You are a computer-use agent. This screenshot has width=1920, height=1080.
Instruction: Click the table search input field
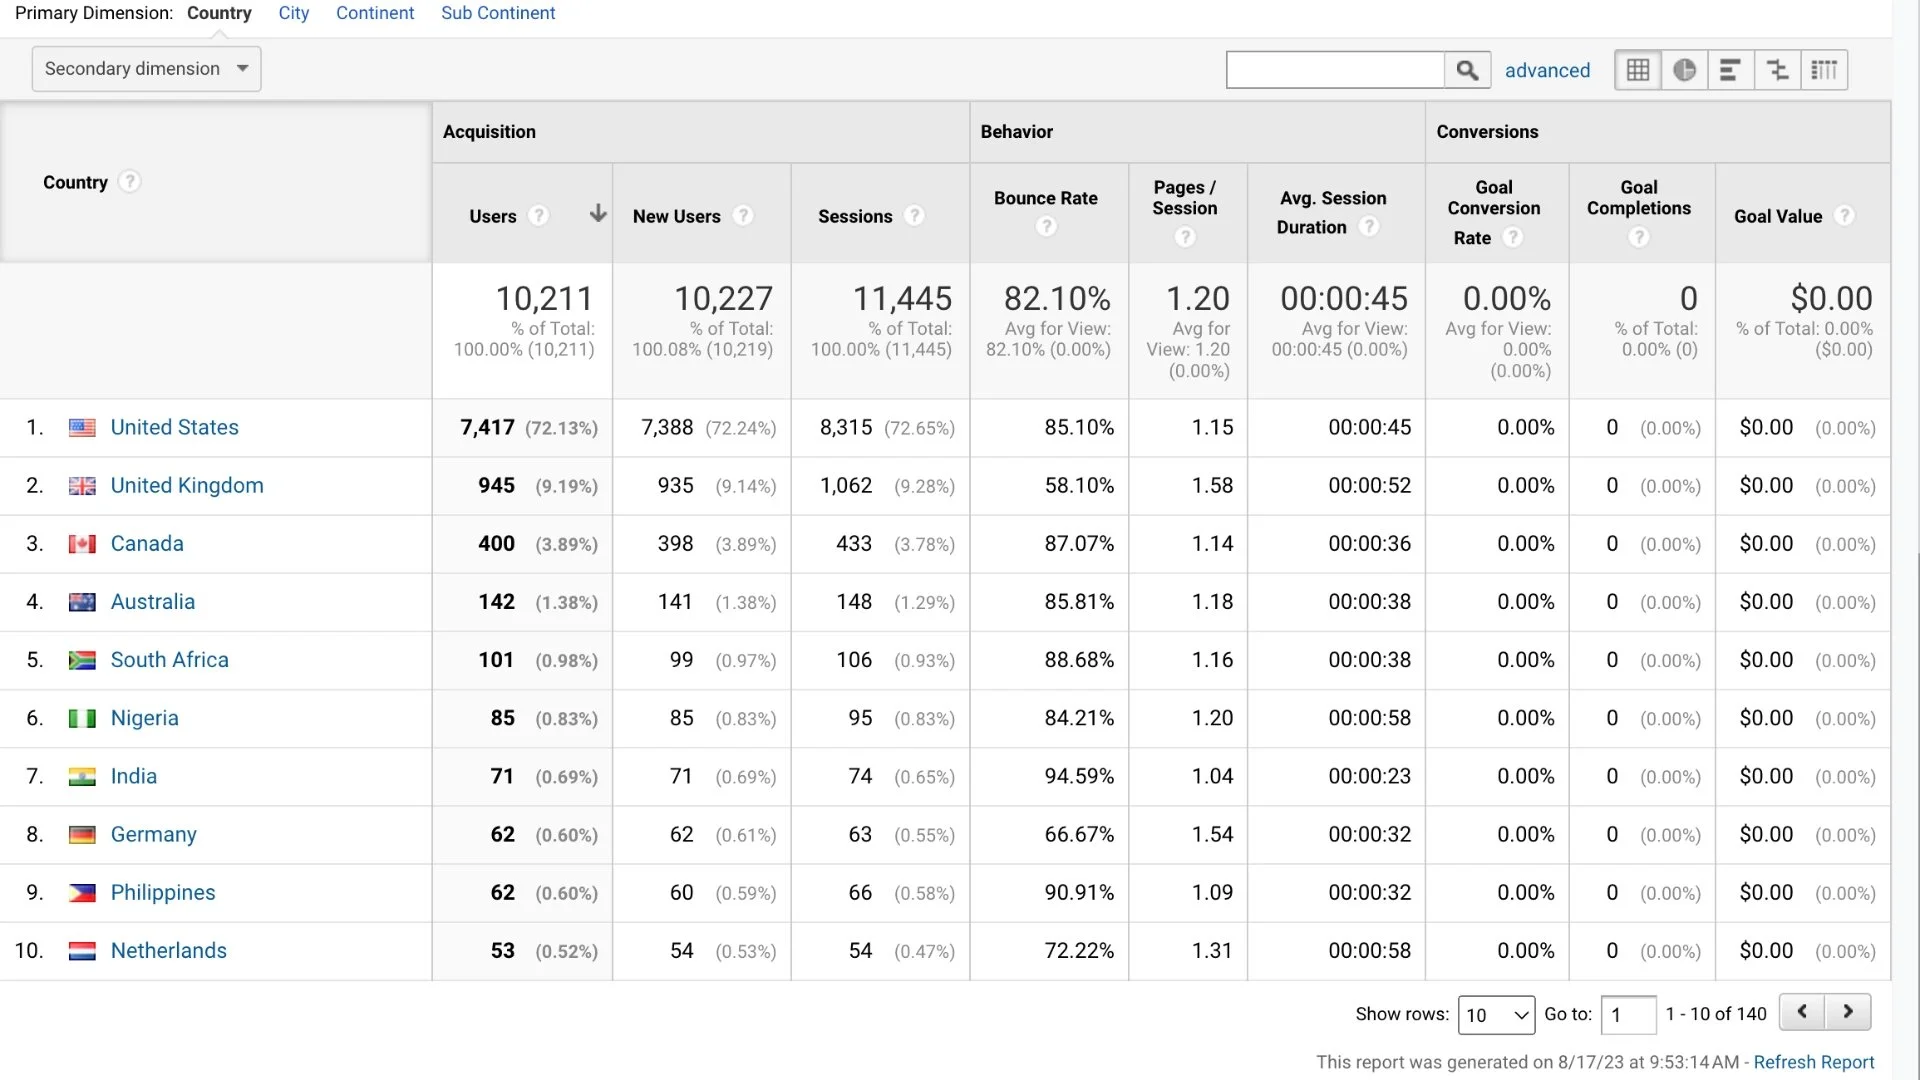coord(1335,70)
